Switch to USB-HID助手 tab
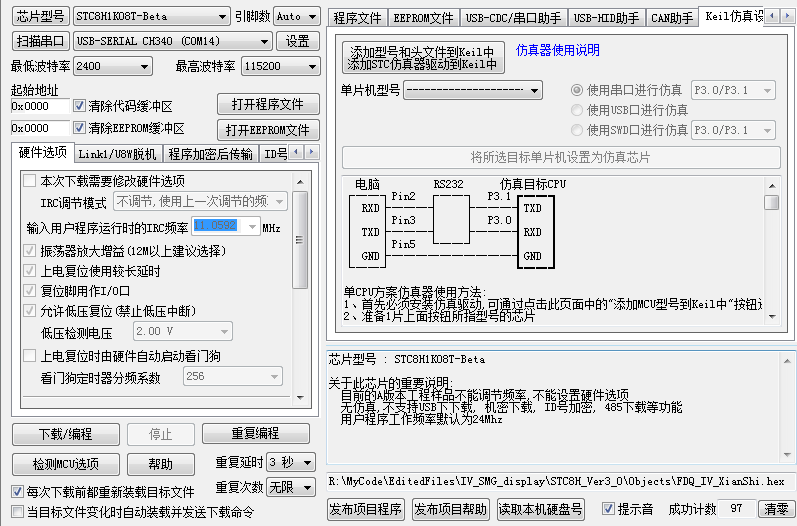 (606, 18)
